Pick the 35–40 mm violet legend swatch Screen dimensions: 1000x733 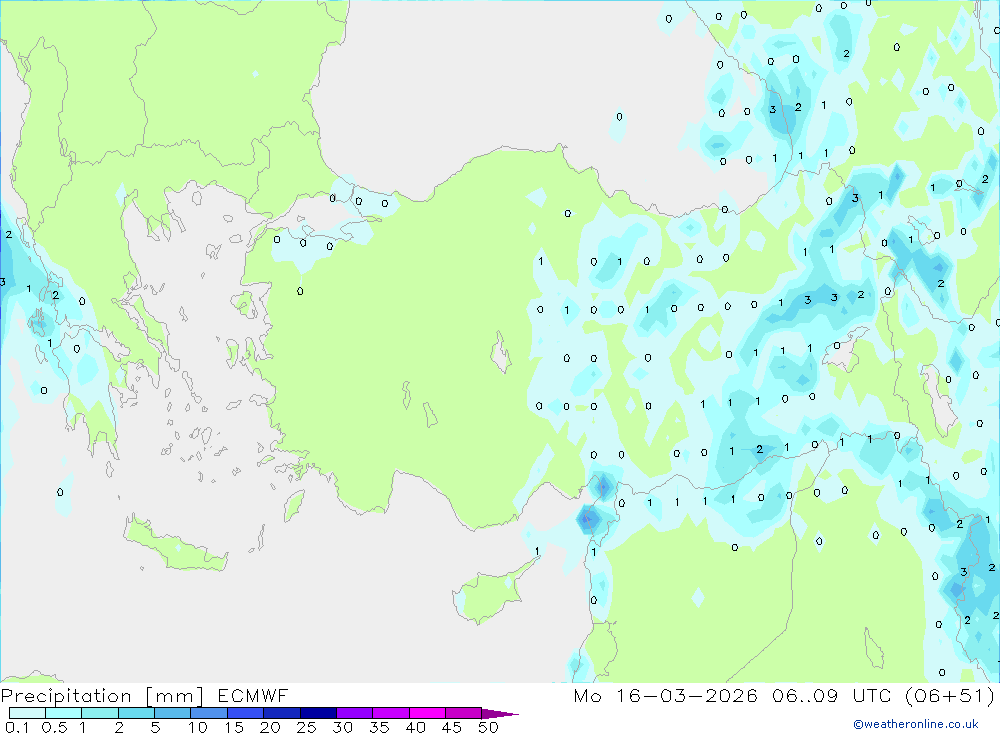pyautogui.click(x=390, y=713)
